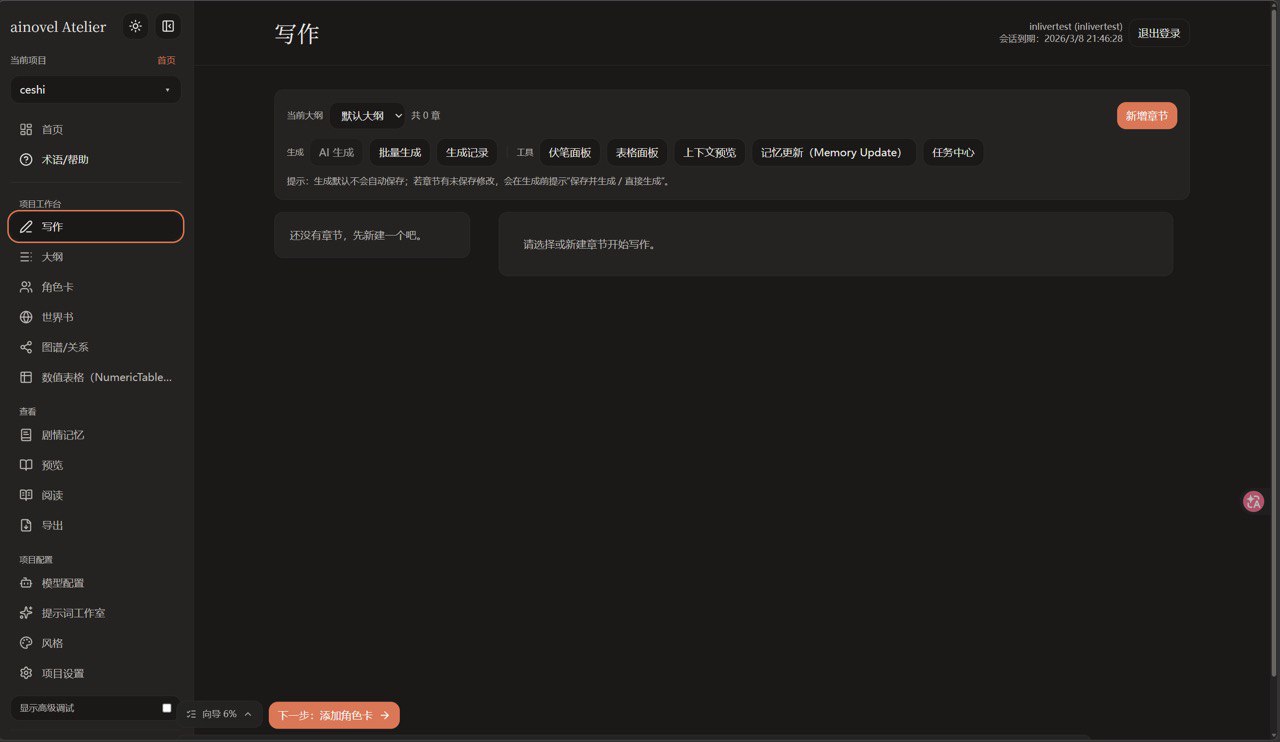Click the 首页 link beside 当前项目

(166, 61)
